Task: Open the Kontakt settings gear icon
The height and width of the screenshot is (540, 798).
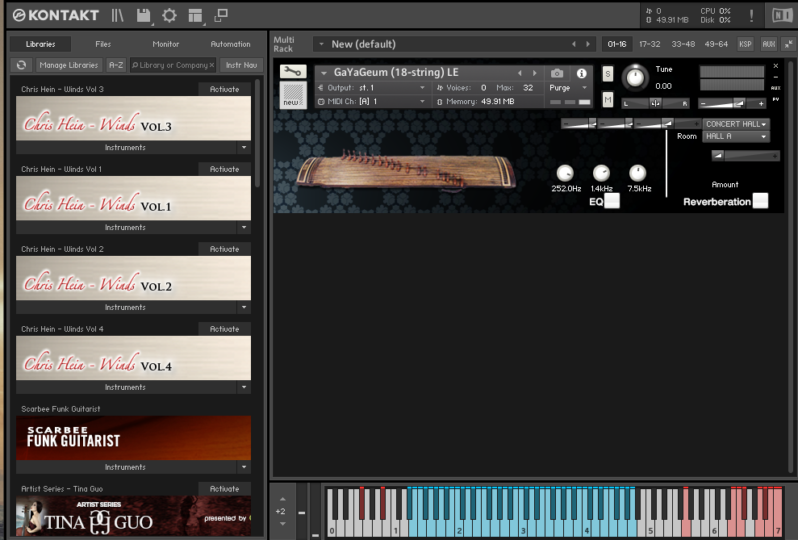Action: pos(169,15)
